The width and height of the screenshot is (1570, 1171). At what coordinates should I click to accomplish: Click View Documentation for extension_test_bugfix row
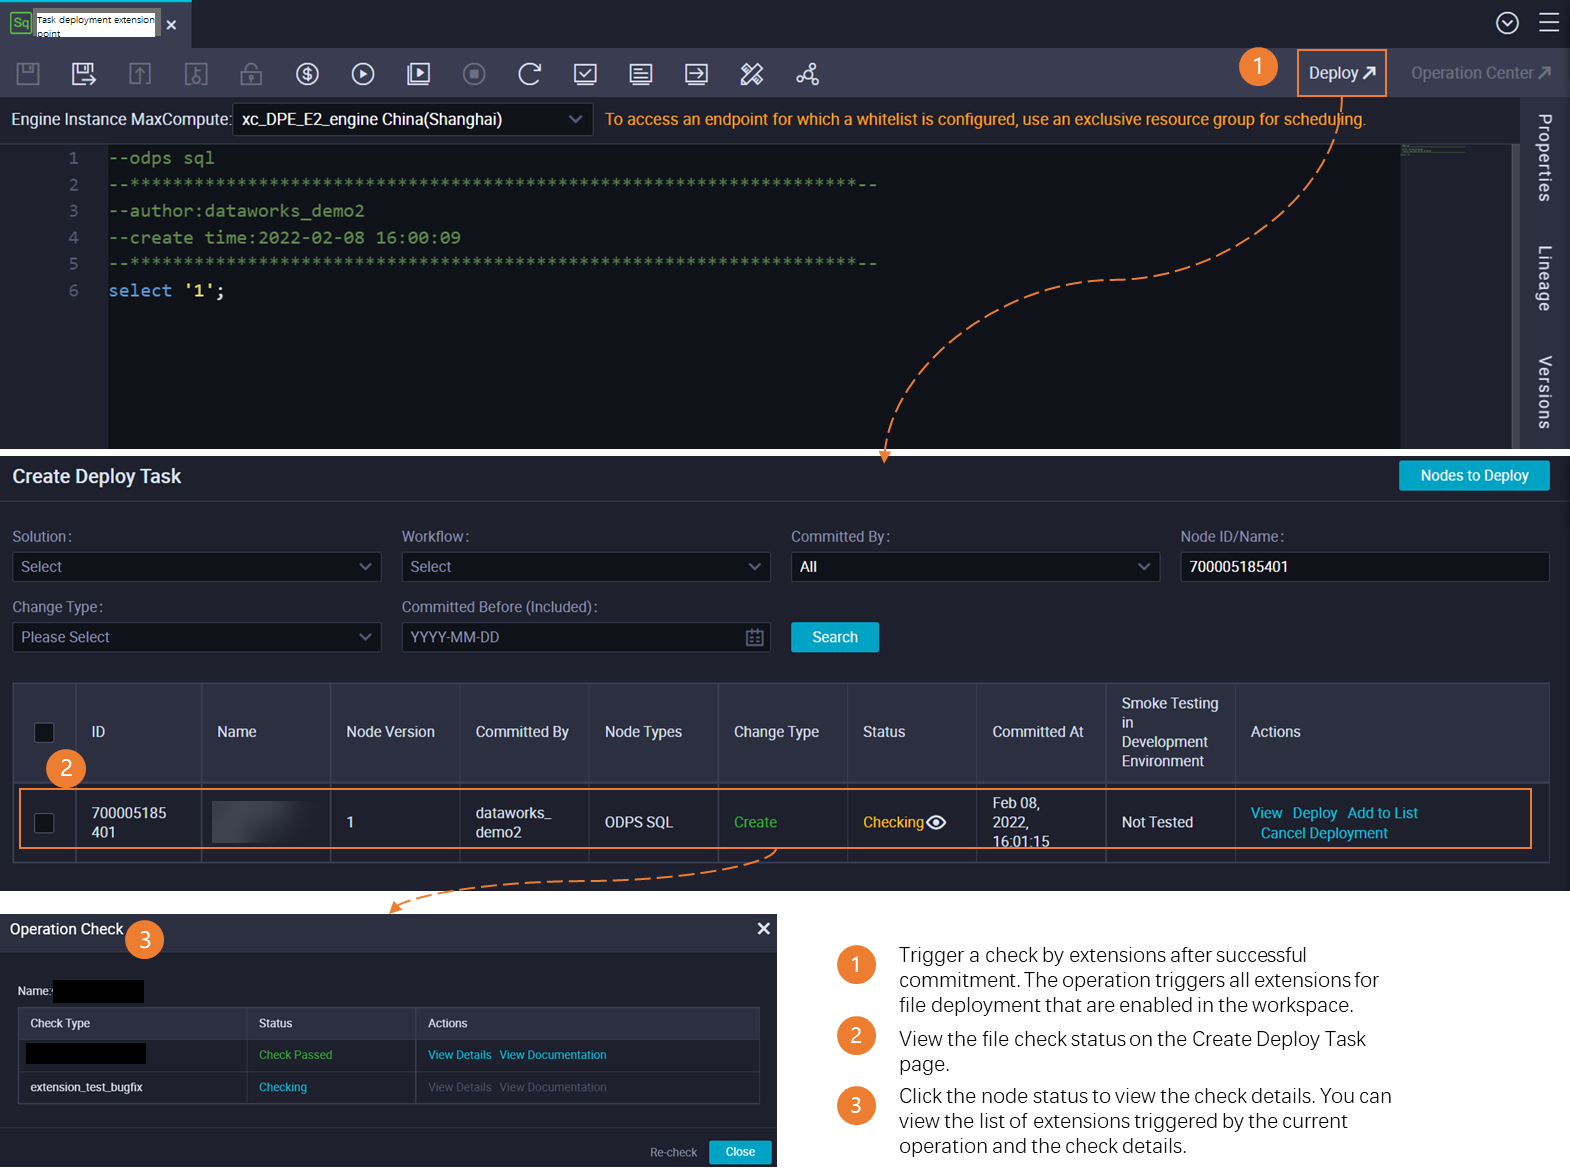[x=553, y=1087]
